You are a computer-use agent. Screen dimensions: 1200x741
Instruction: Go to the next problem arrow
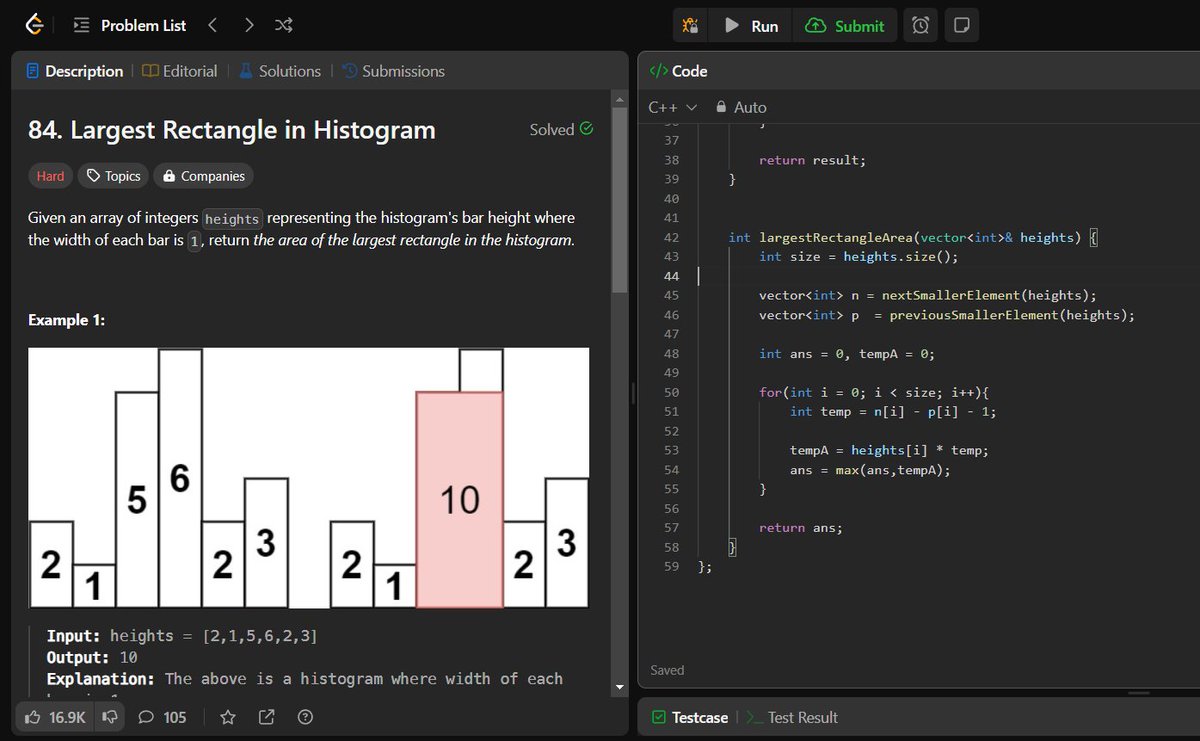[248, 25]
